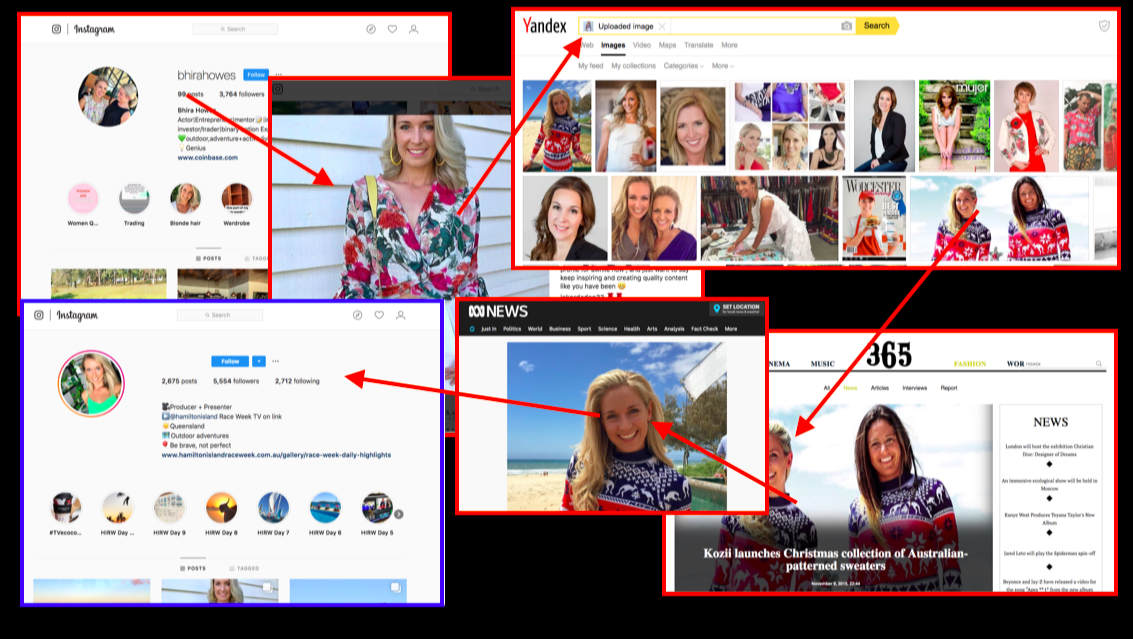This screenshot has width=1133, height=639.
Task: Open the Wardrobe story highlight
Action: click(x=236, y=199)
